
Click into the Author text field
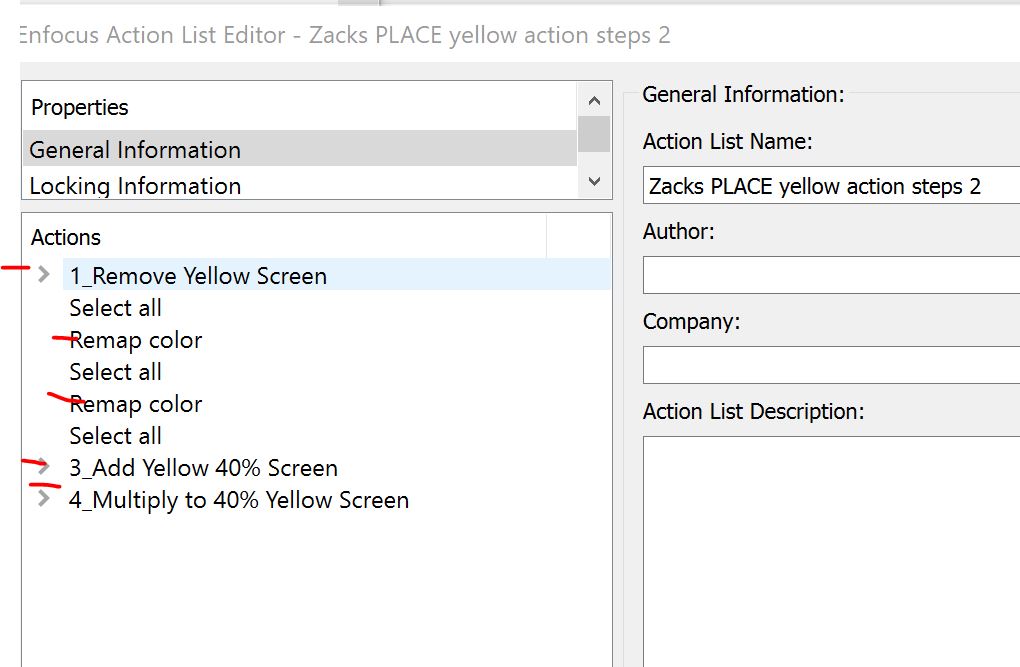point(830,275)
